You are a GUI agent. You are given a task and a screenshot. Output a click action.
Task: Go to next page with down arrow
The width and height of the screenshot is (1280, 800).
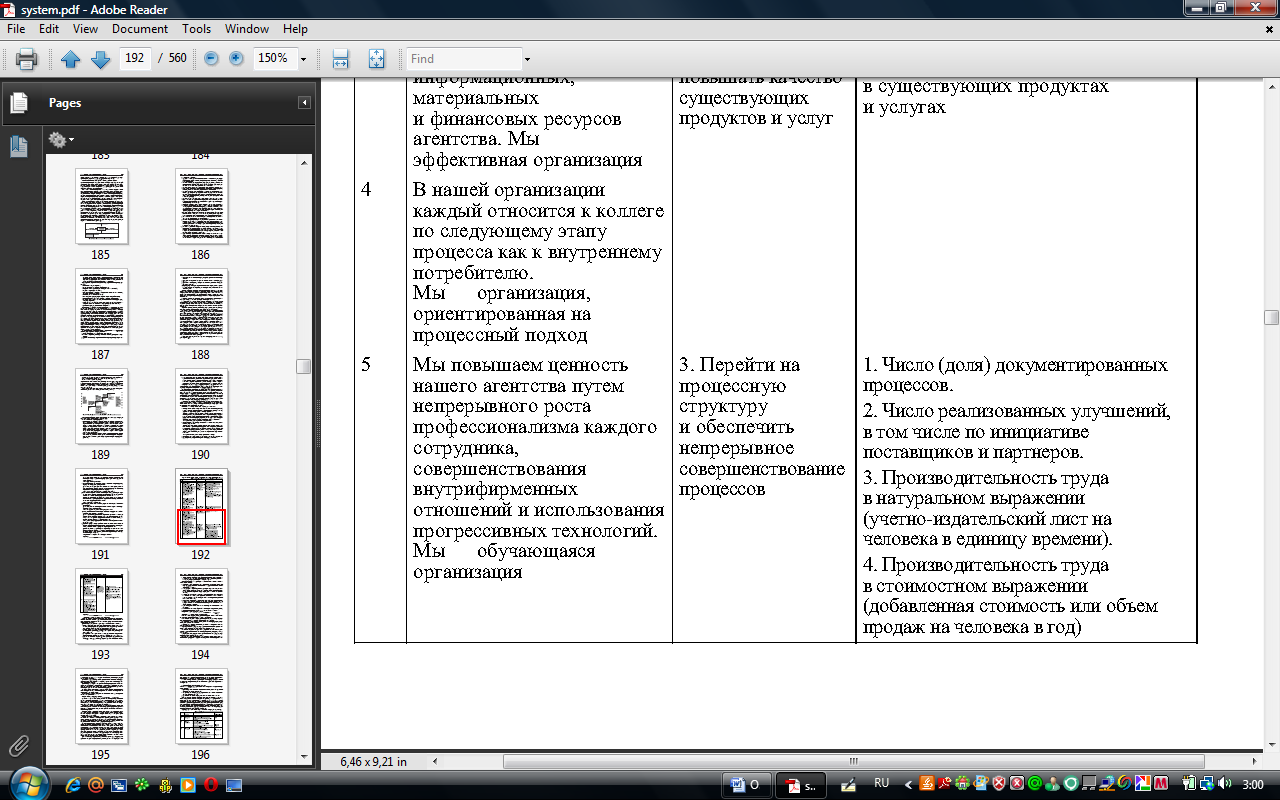100,59
